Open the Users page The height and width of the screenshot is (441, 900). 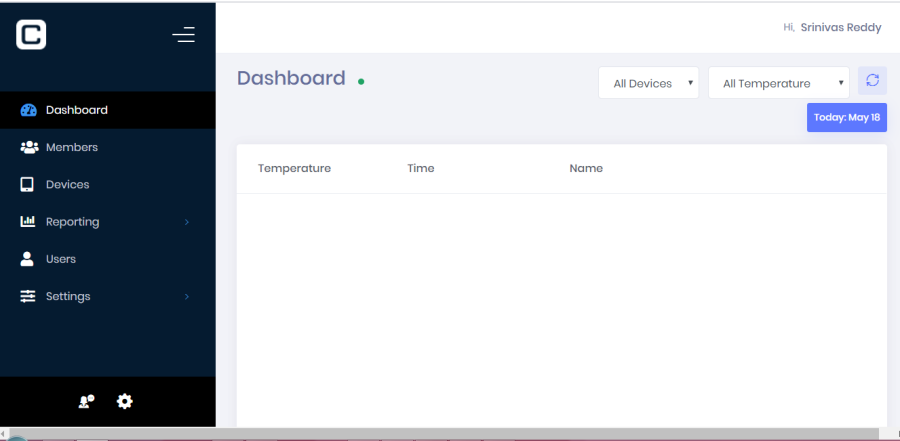click(x=108, y=259)
